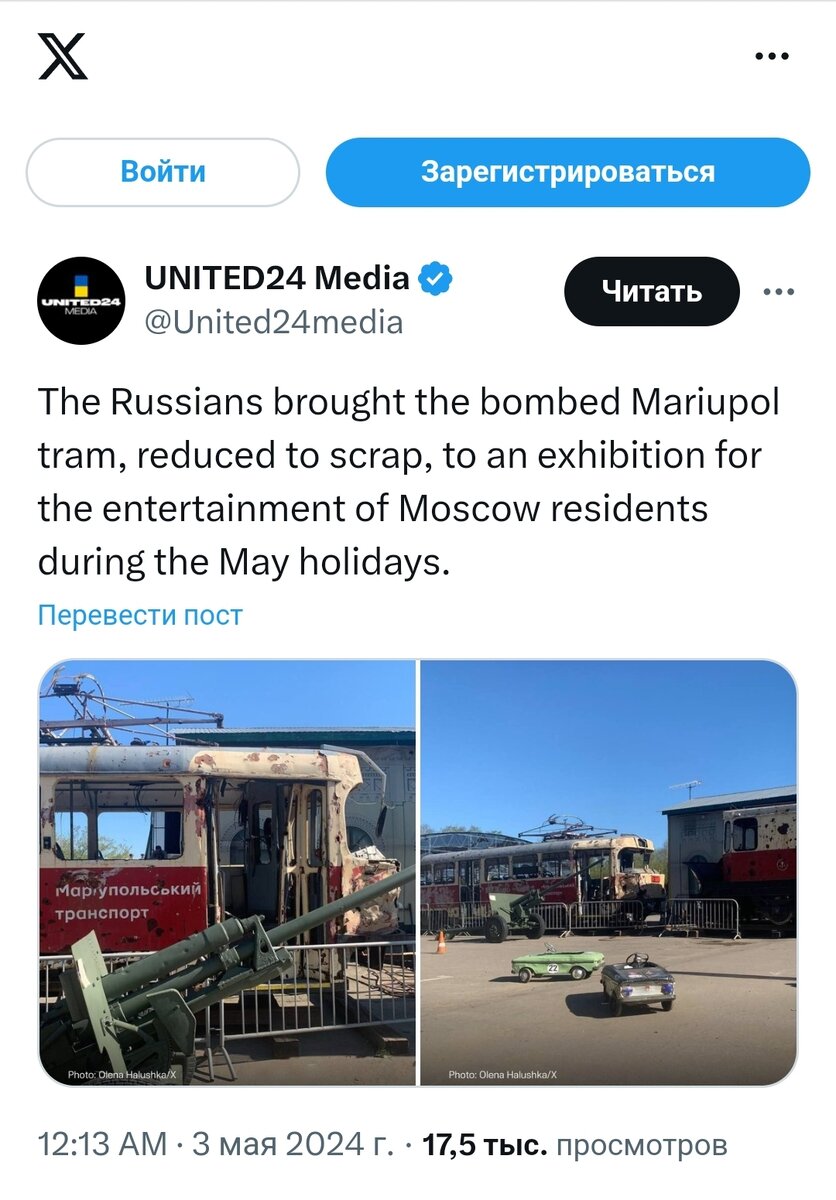836x1200 pixels.
Task: Open the post's three-dot options menu
Action: coord(778,292)
